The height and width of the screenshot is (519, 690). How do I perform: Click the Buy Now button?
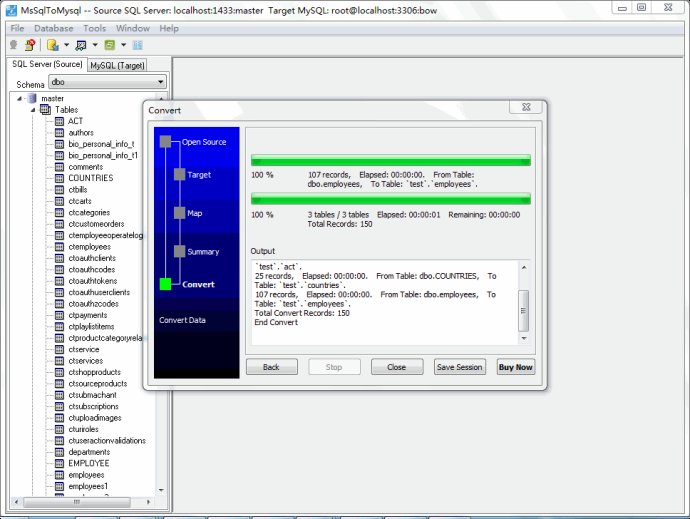pos(516,367)
